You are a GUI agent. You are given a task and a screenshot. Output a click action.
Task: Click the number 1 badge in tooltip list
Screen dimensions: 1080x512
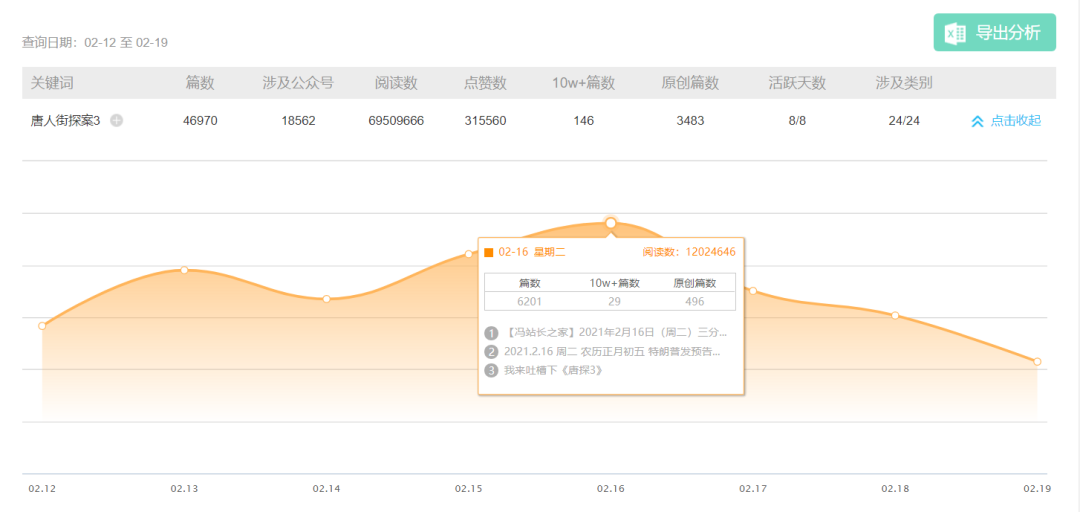click(x=491, y=334)
